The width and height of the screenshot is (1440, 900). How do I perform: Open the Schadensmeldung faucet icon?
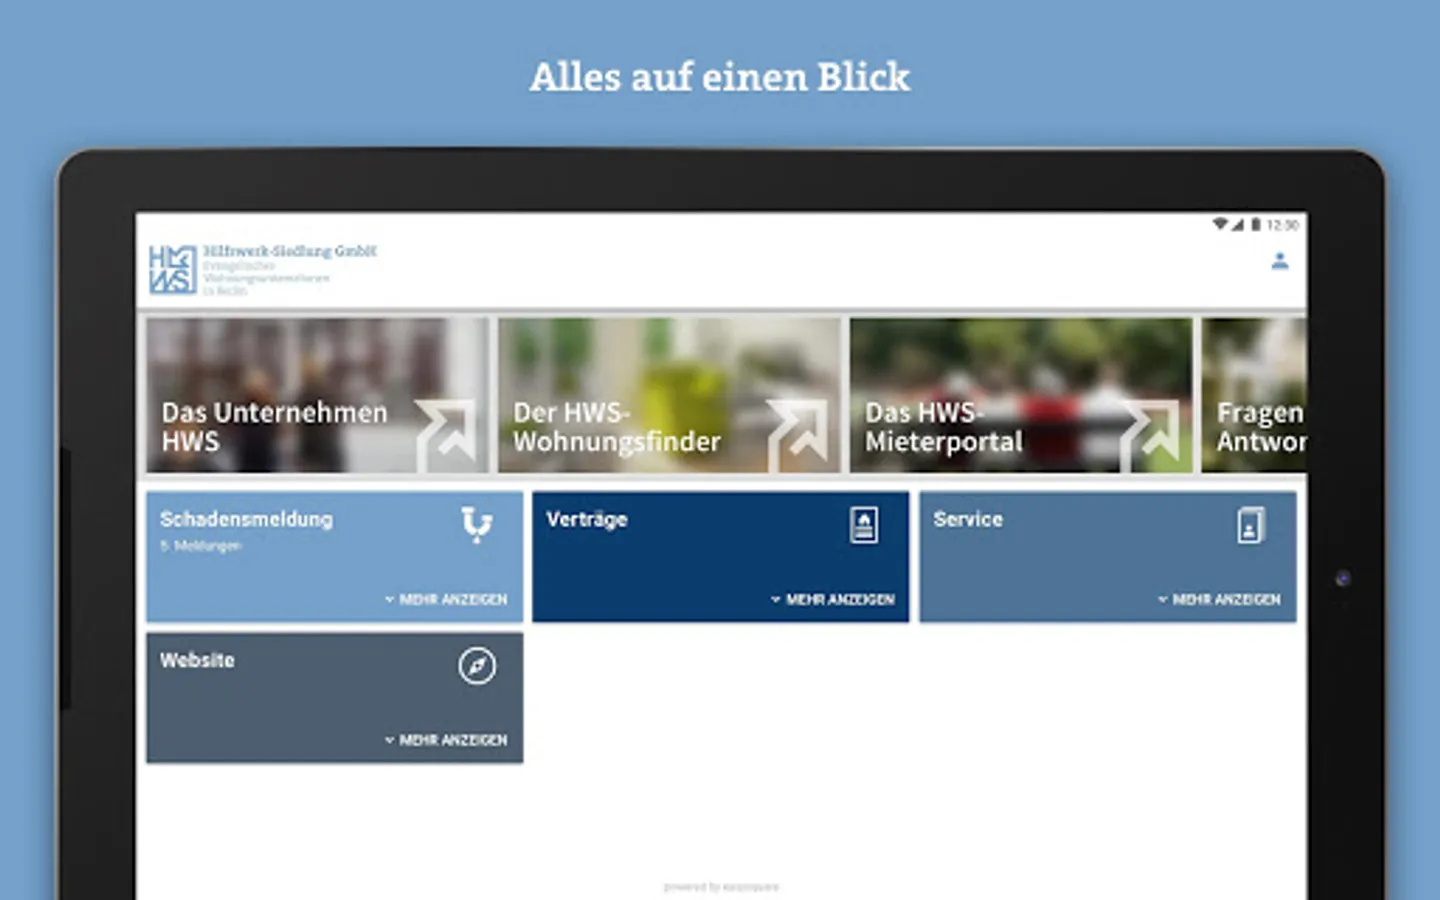(x=477, y=524)
